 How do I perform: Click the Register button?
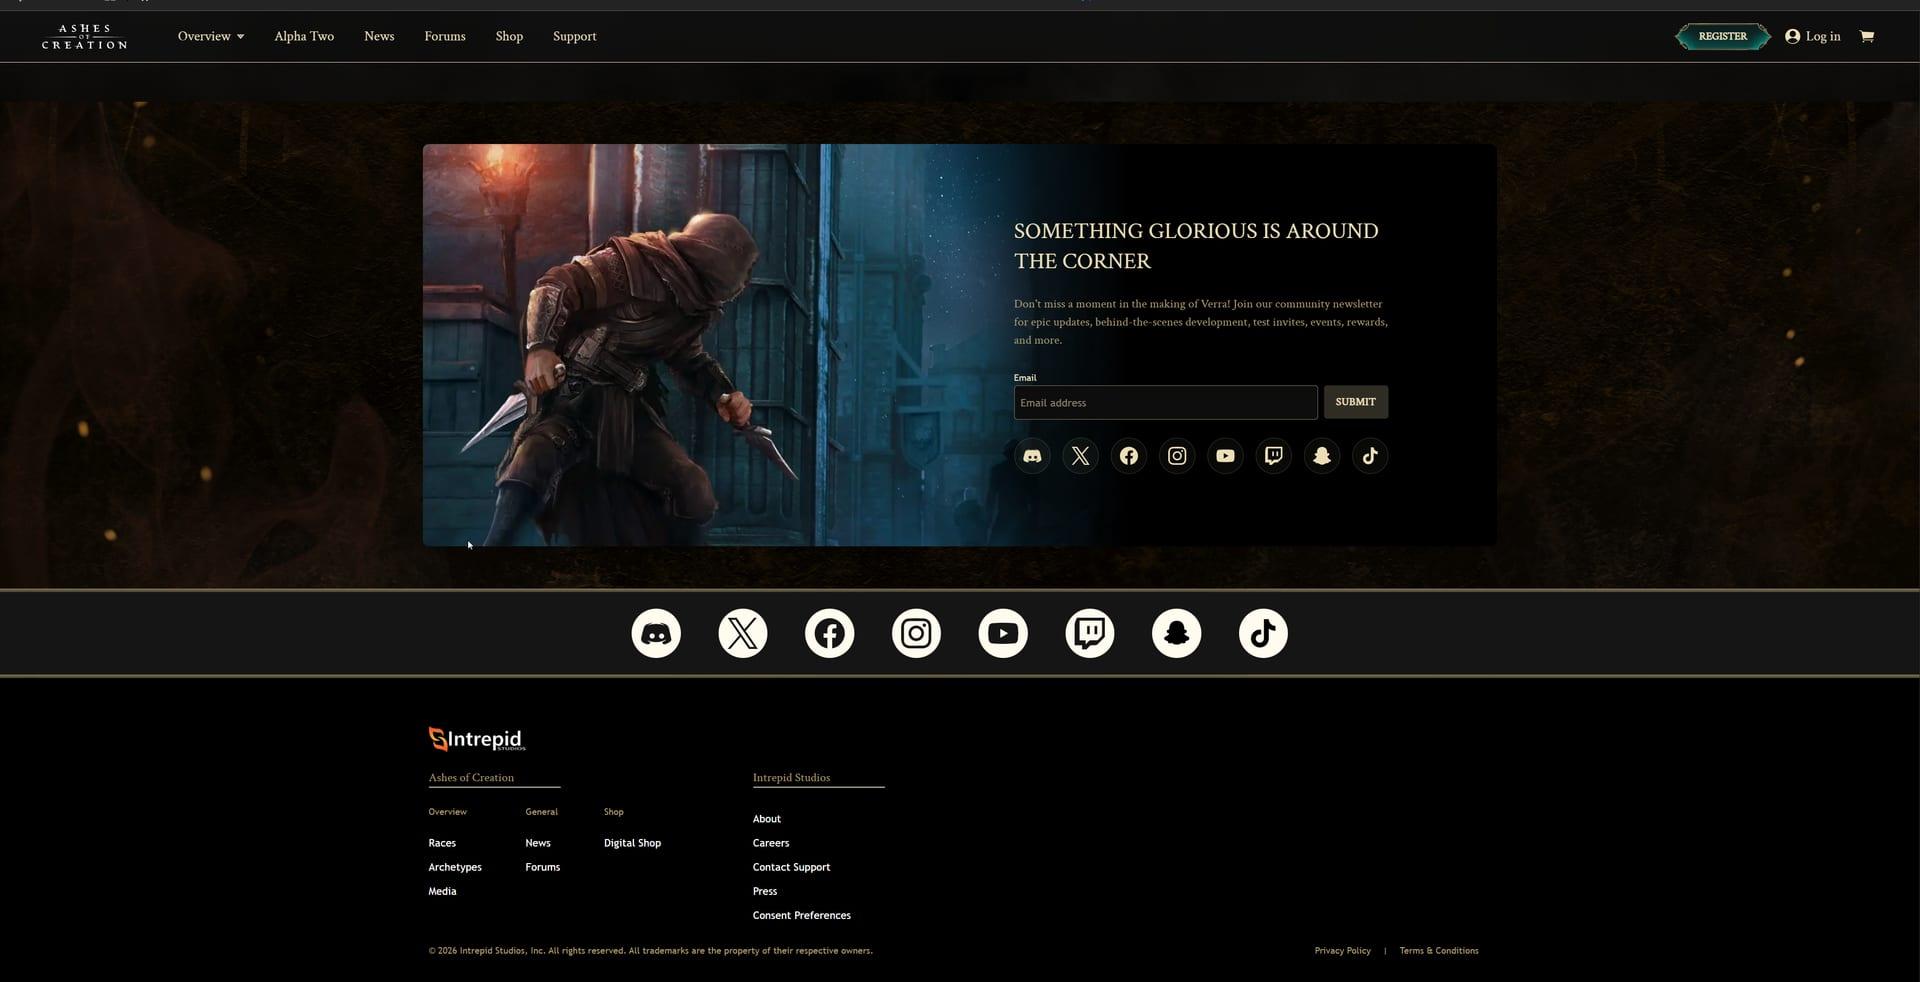pos(1723,36)
